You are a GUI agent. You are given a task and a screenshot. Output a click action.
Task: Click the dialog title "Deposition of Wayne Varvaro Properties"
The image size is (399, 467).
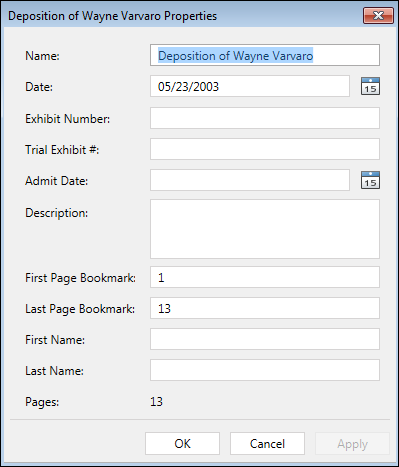pos(112,16)
